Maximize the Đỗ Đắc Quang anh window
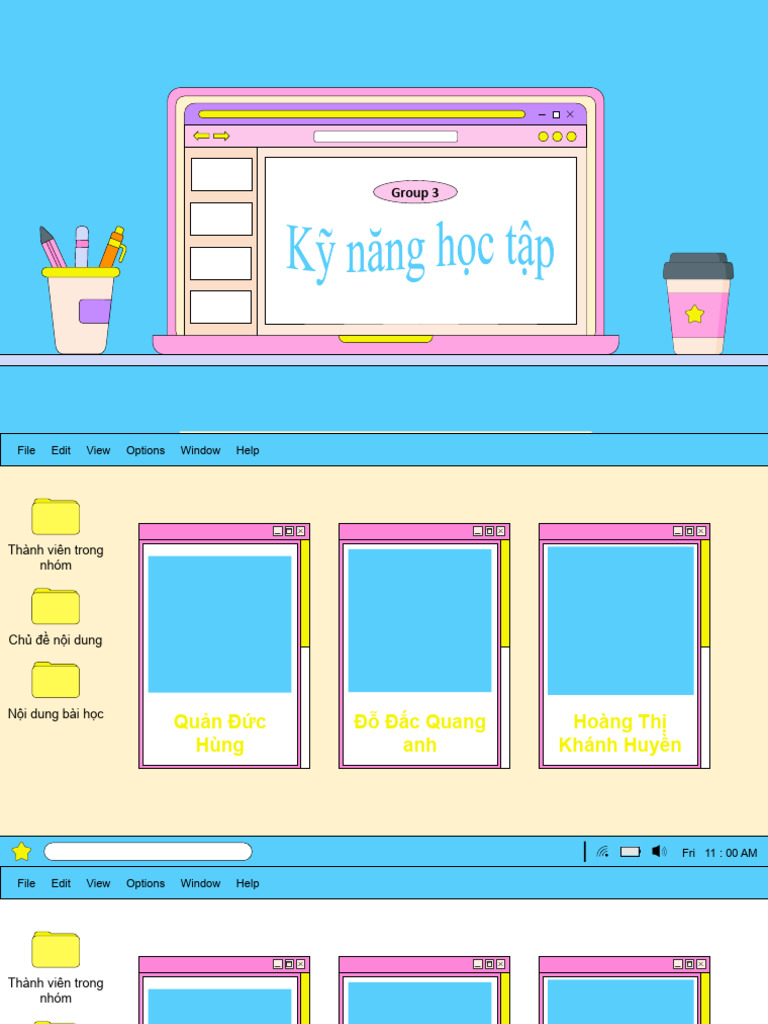This screenshot has height=1024, width=768. (x=489, y=532)
